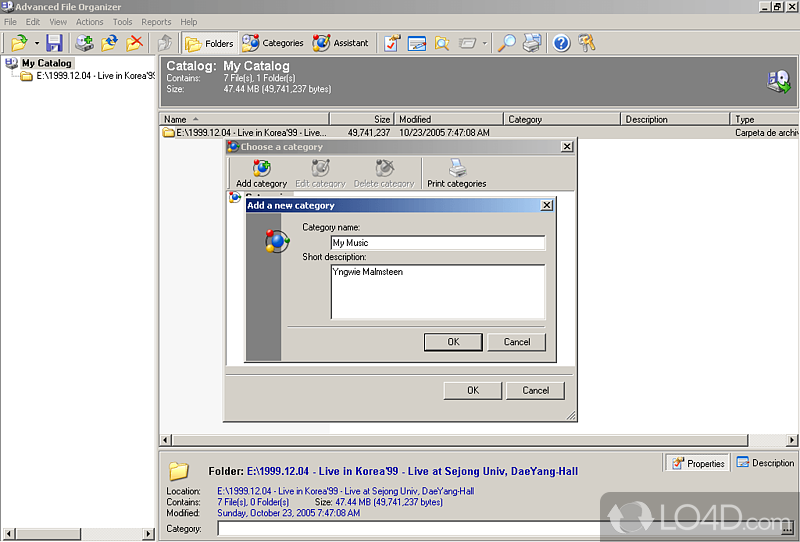The width and height of the screenshot is (800, 542).
Task: Sort the list by the Size column
Action: (x=362, y=119)
